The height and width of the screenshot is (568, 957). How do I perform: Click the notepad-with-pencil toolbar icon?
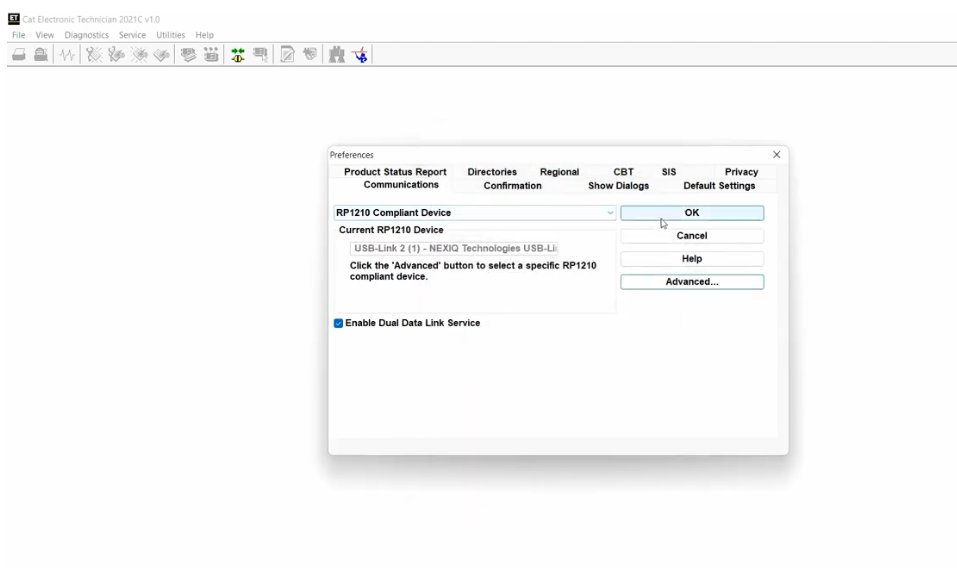[x=287, y=55]
